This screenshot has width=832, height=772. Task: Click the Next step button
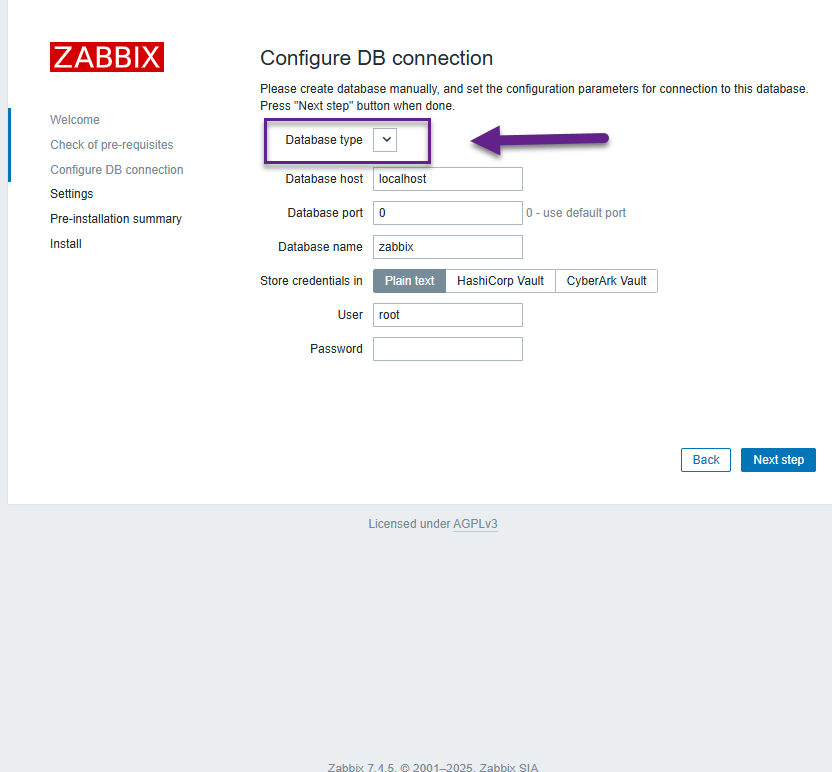pos(778,460)
